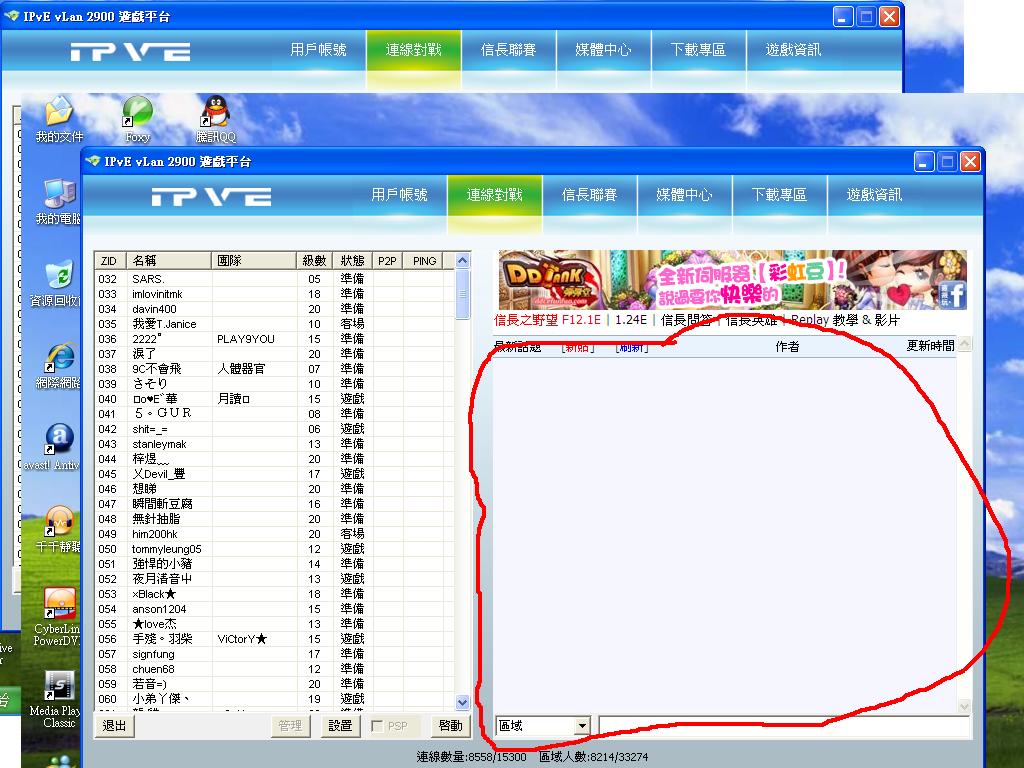Sort by the ZID column header
Viewport: 1024px width, 768px height.
pos(110,261)
